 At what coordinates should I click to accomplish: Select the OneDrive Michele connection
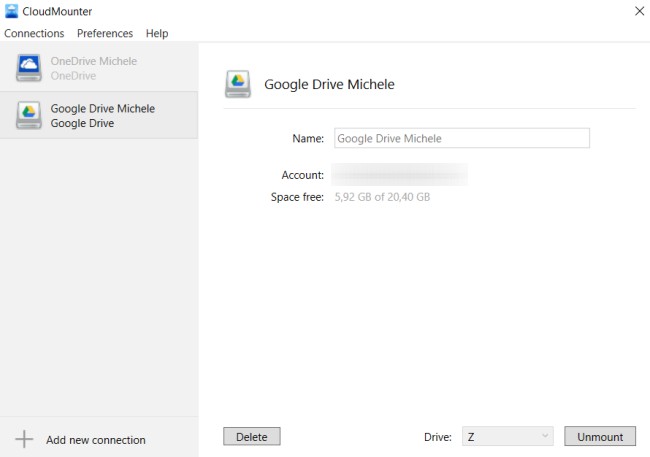pos(99,68)
